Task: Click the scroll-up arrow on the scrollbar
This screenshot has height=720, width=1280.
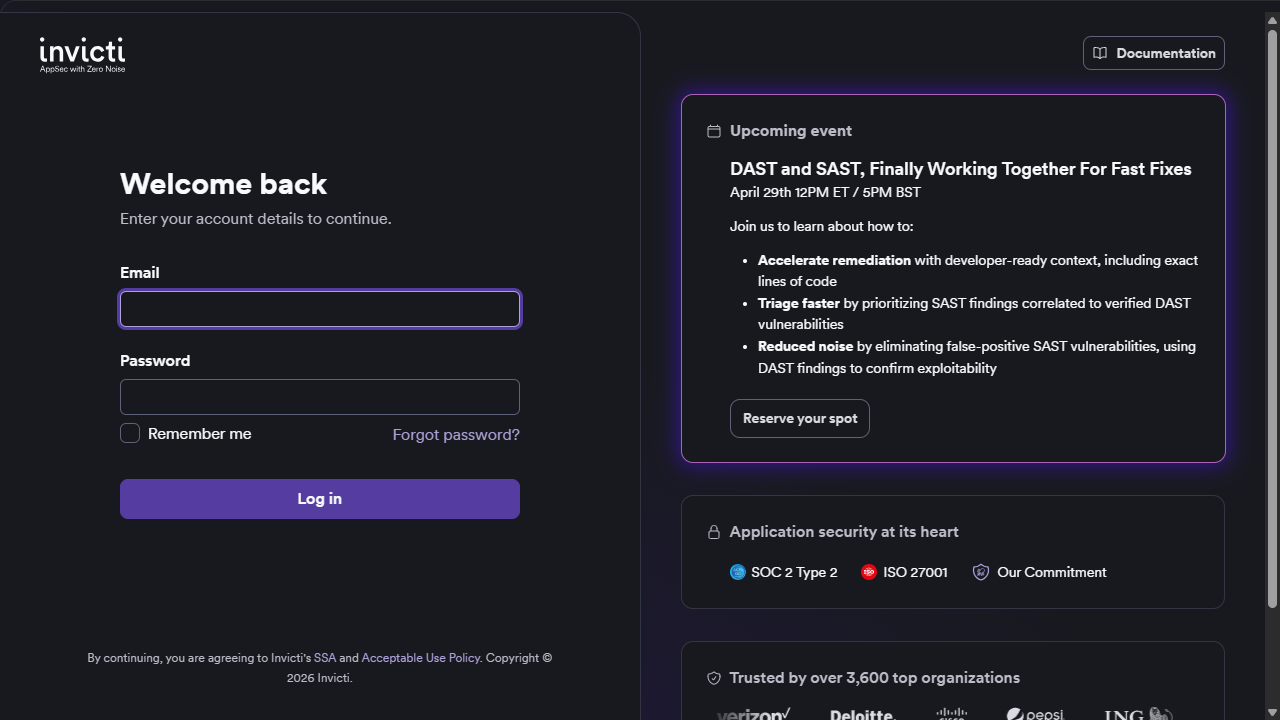Action: click(1272, 9)
